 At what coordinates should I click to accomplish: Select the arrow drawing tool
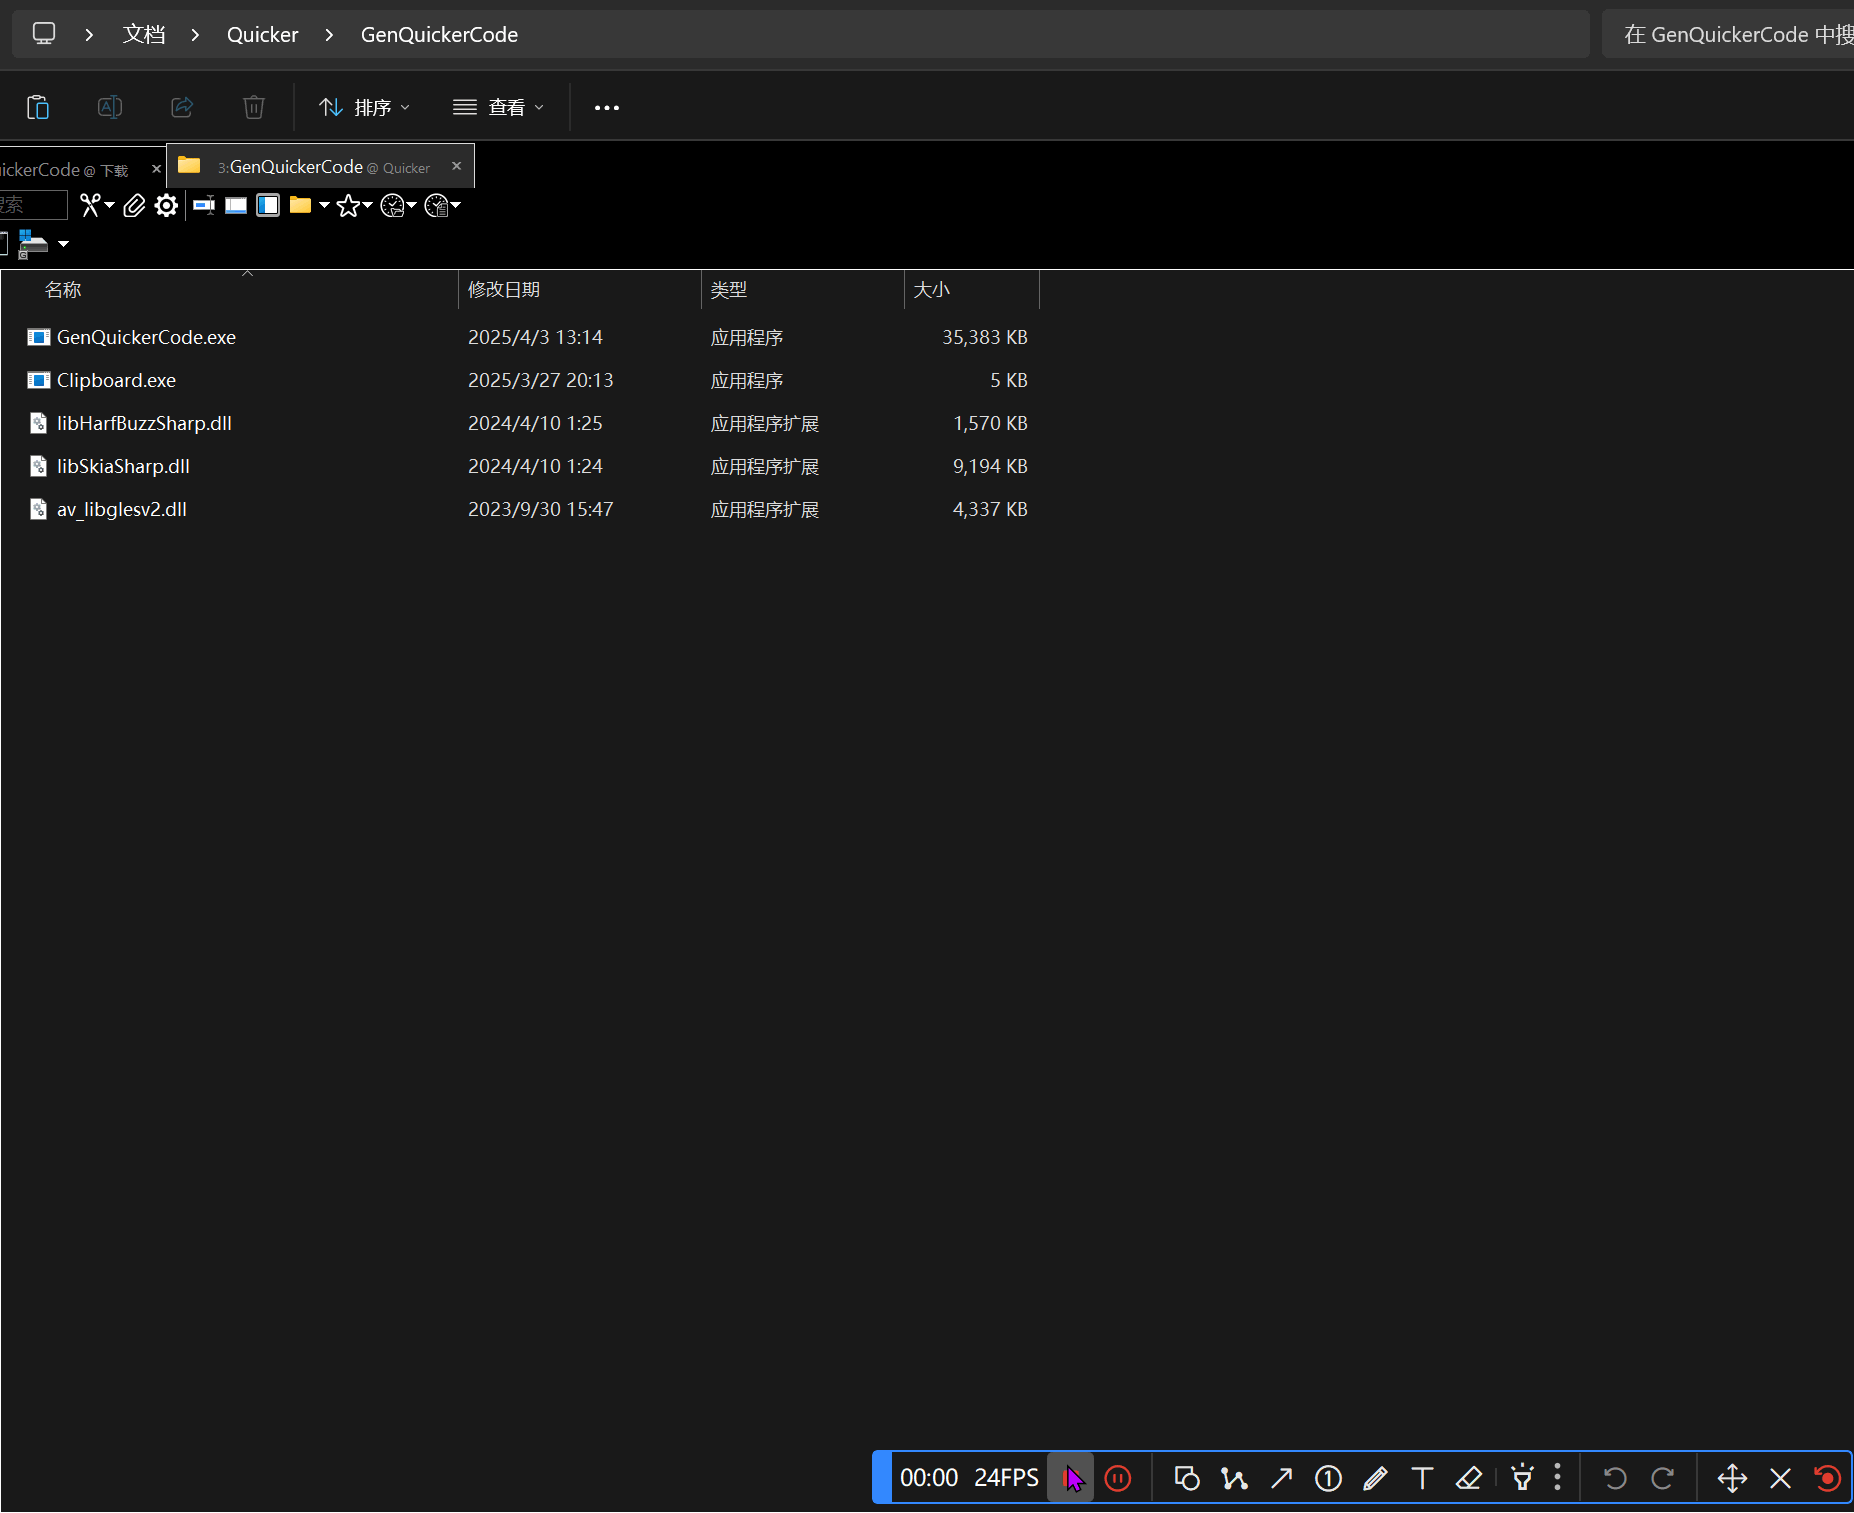pos(1281,1478)
